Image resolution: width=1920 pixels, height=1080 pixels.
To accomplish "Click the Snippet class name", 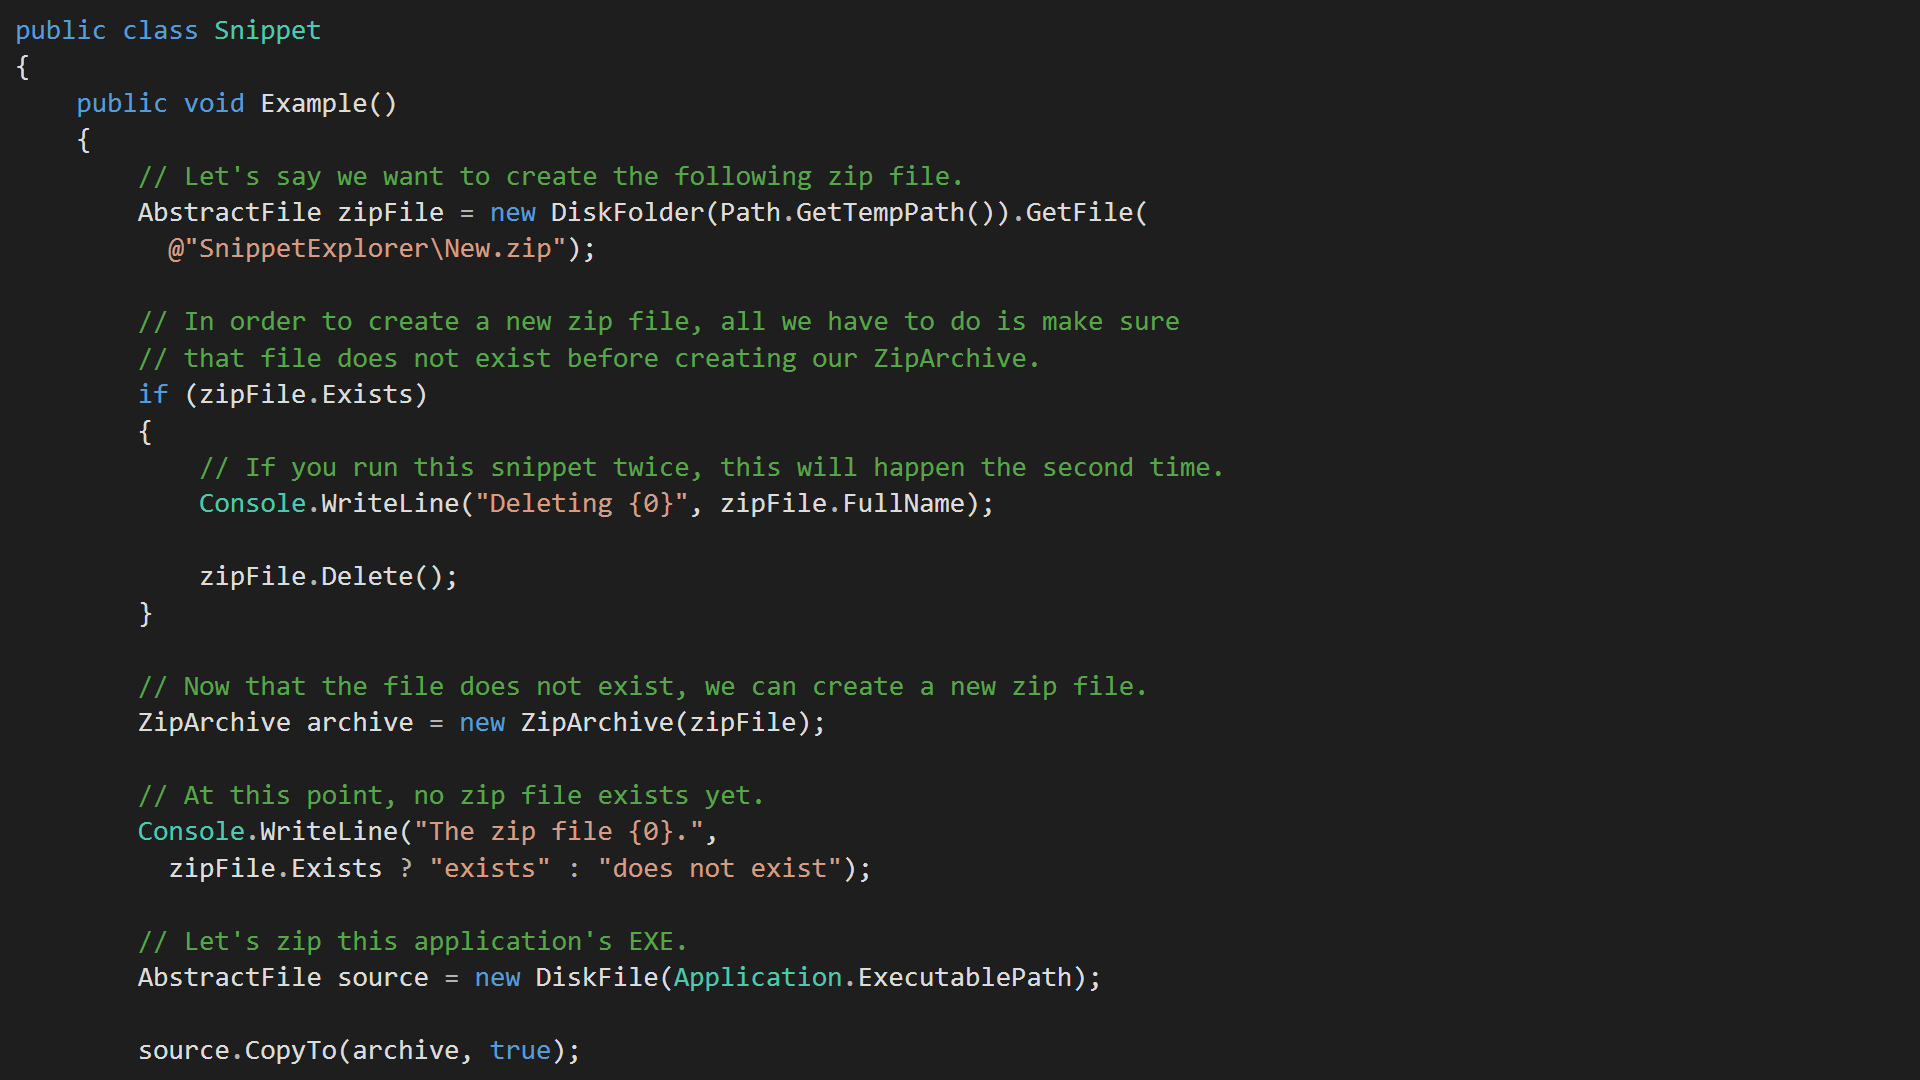I will [x=267, y=31].
